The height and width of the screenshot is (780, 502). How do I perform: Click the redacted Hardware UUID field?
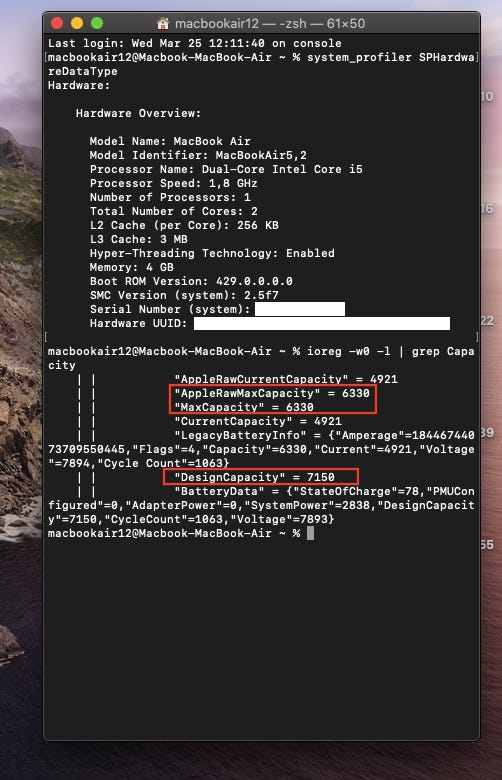[322, 323]
